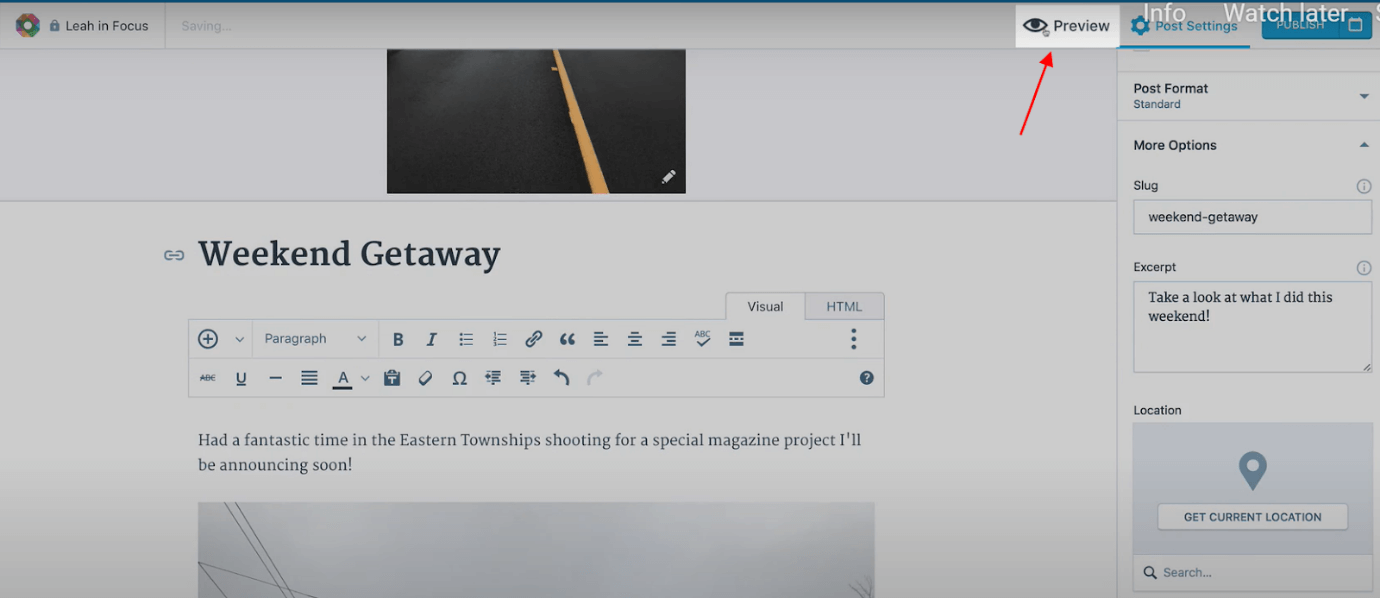Apply the text color button
Viewport: 1380px width, 598px height.
point(343,378)
